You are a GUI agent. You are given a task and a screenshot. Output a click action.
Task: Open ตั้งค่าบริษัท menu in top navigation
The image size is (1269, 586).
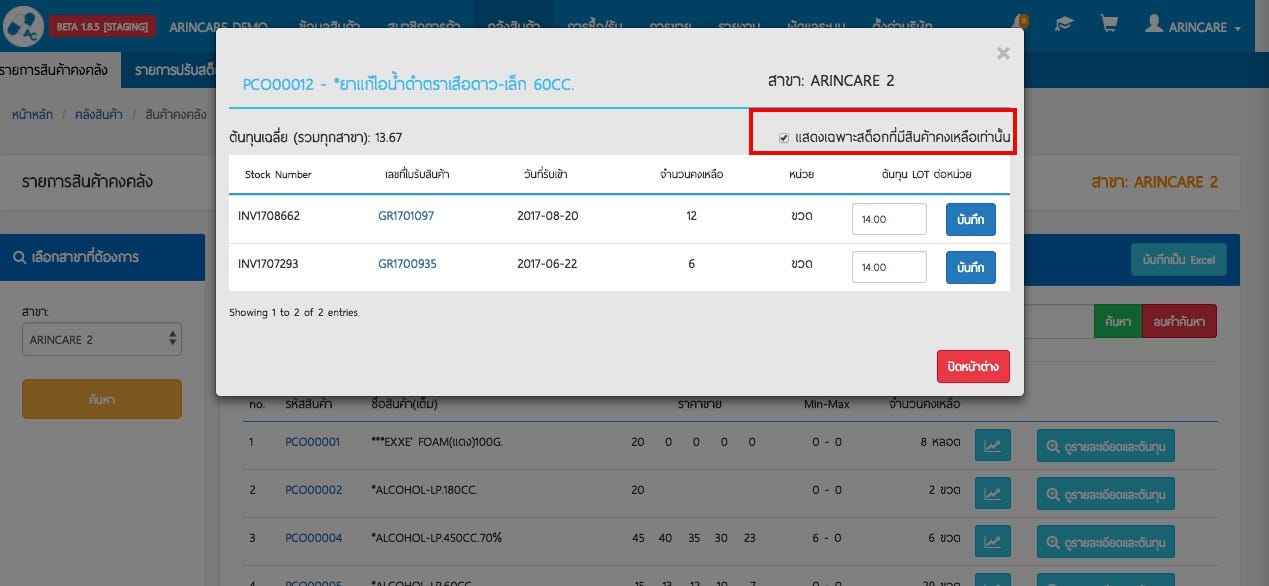[903, 27]
